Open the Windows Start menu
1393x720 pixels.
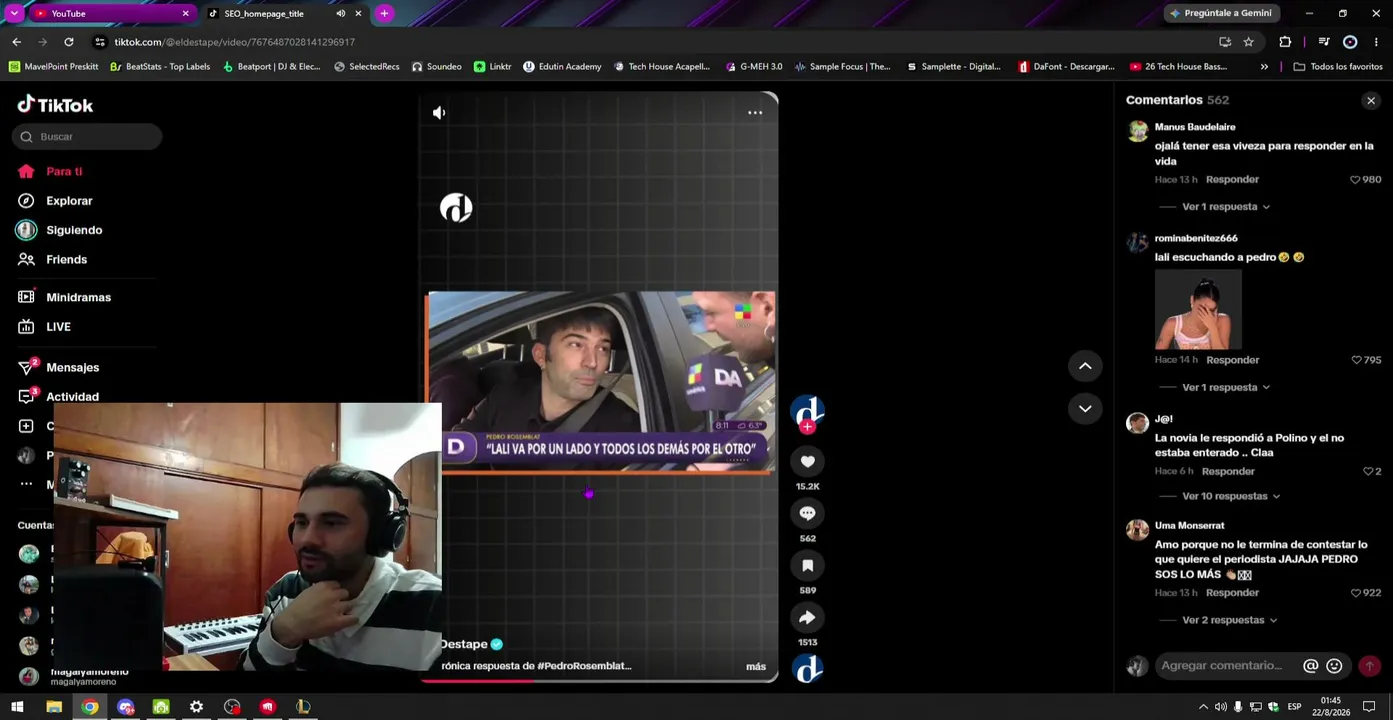(17, 707)
